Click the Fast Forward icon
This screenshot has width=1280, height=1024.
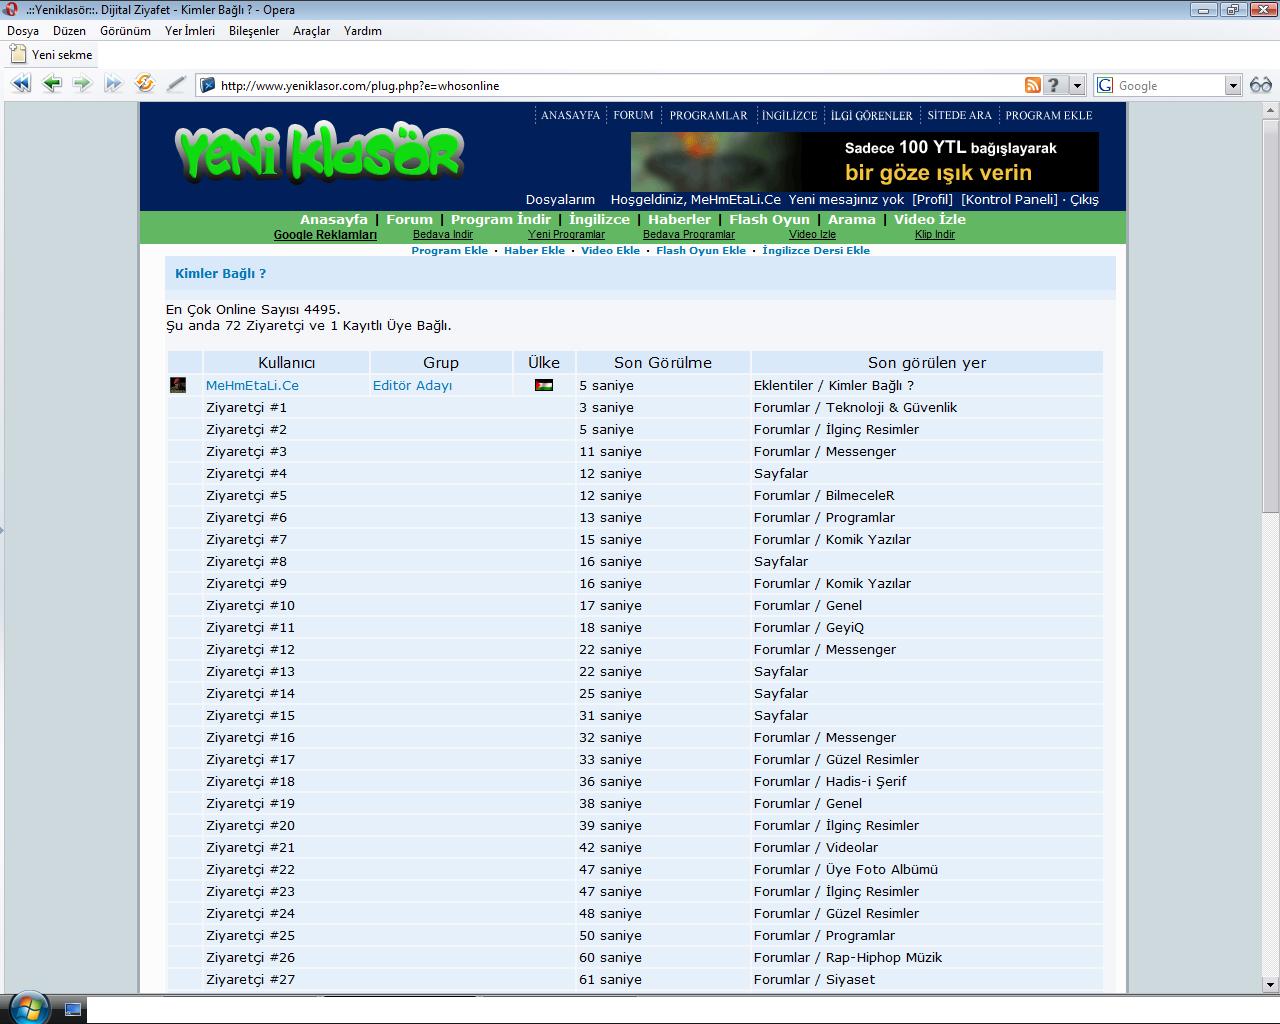113,84
